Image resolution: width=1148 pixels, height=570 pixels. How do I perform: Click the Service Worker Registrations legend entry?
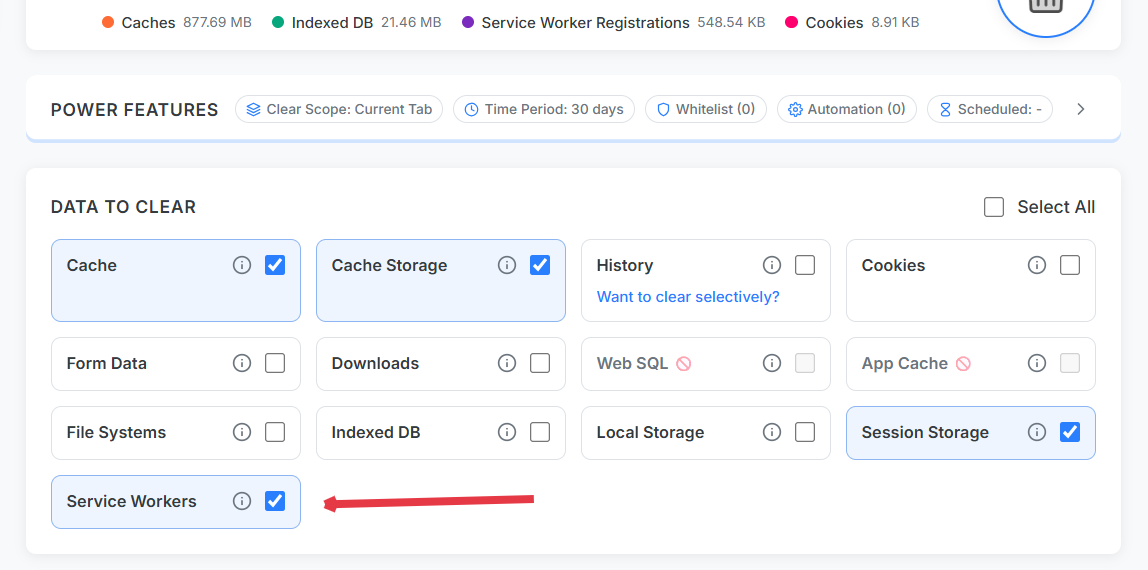pyautogui.click(x=613, y=23)
